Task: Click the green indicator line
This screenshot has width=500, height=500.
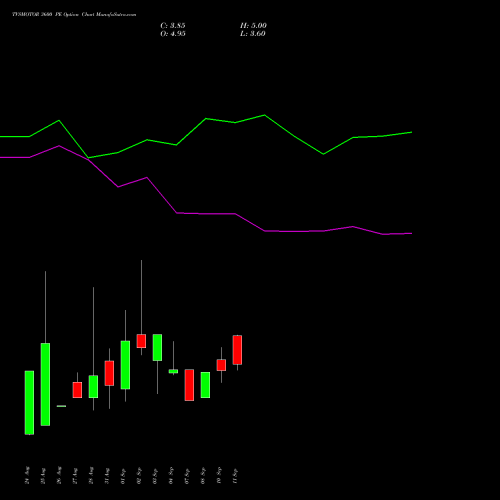Action: (x=206, y=119)
